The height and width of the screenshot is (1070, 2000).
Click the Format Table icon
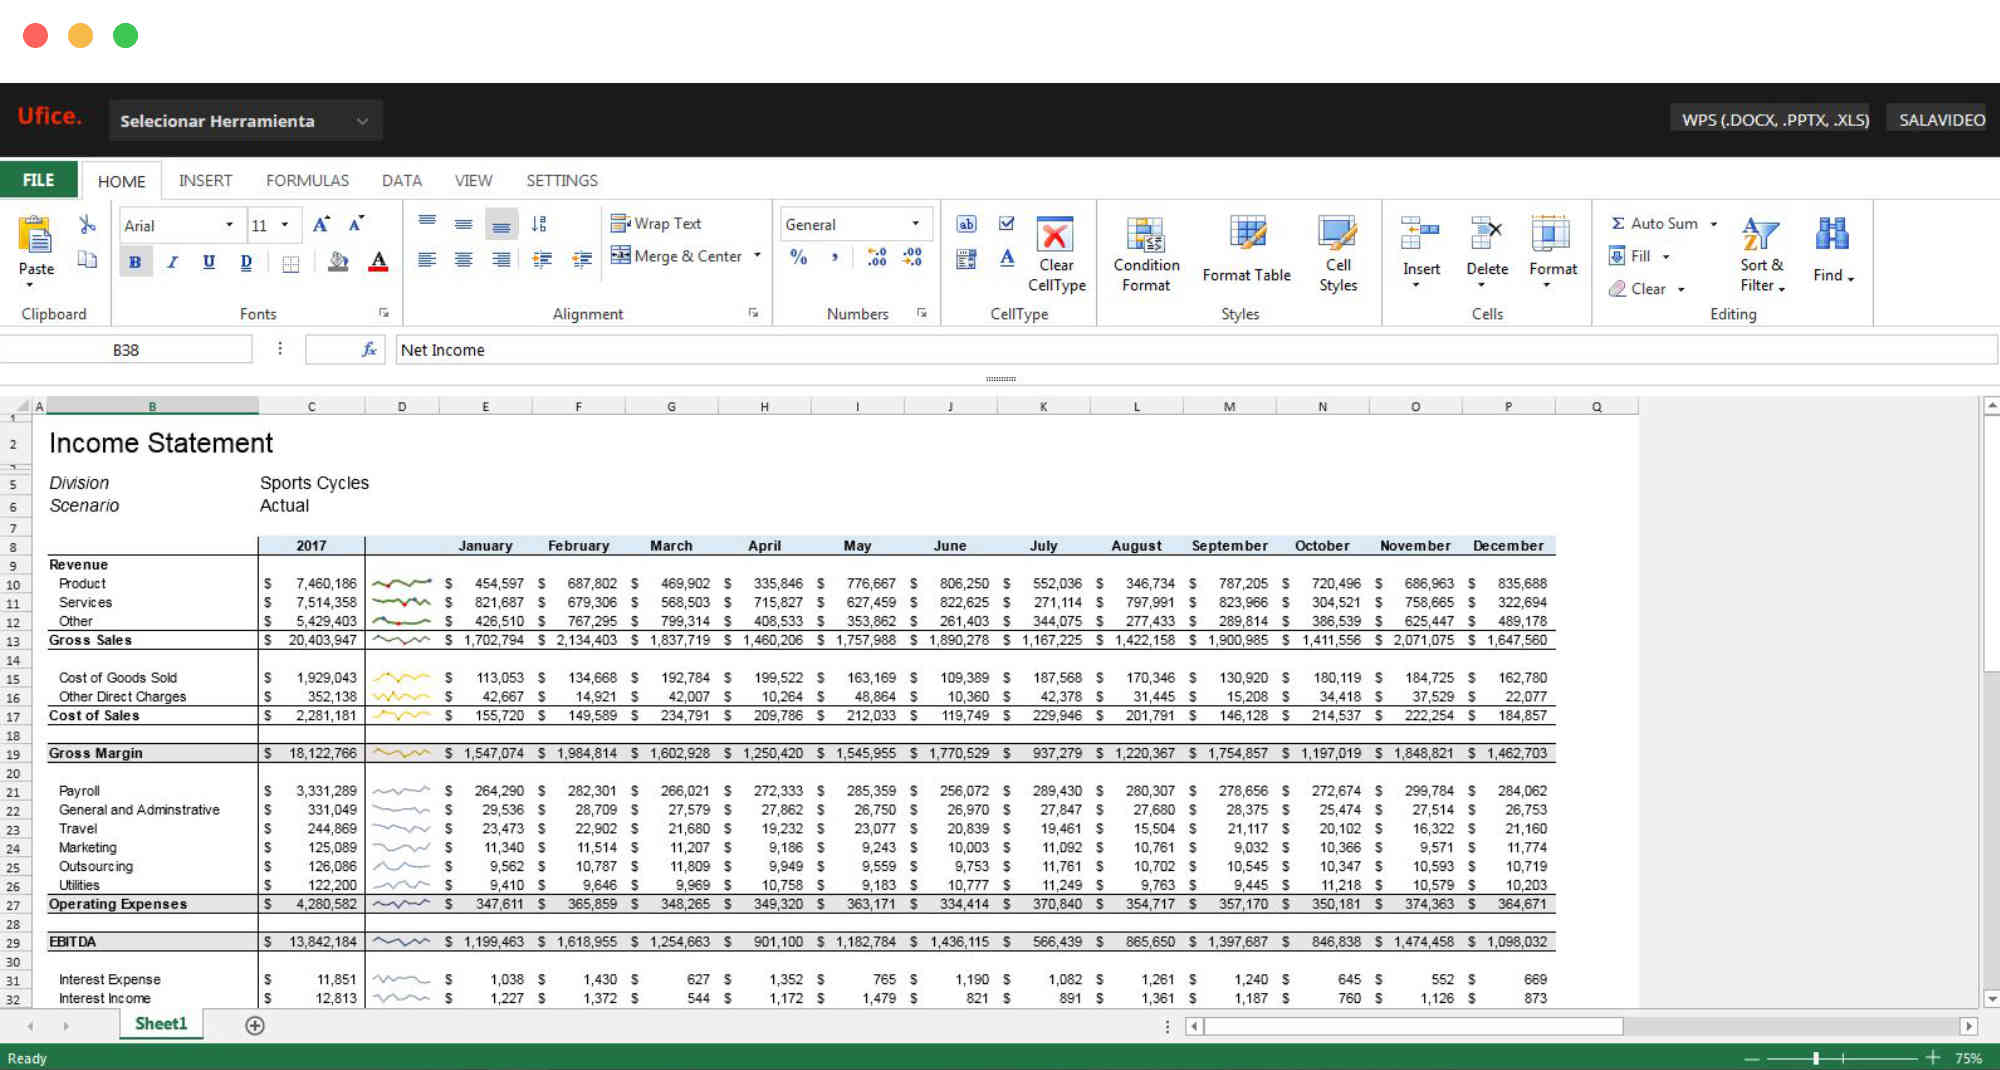(x=1246, y=236)
